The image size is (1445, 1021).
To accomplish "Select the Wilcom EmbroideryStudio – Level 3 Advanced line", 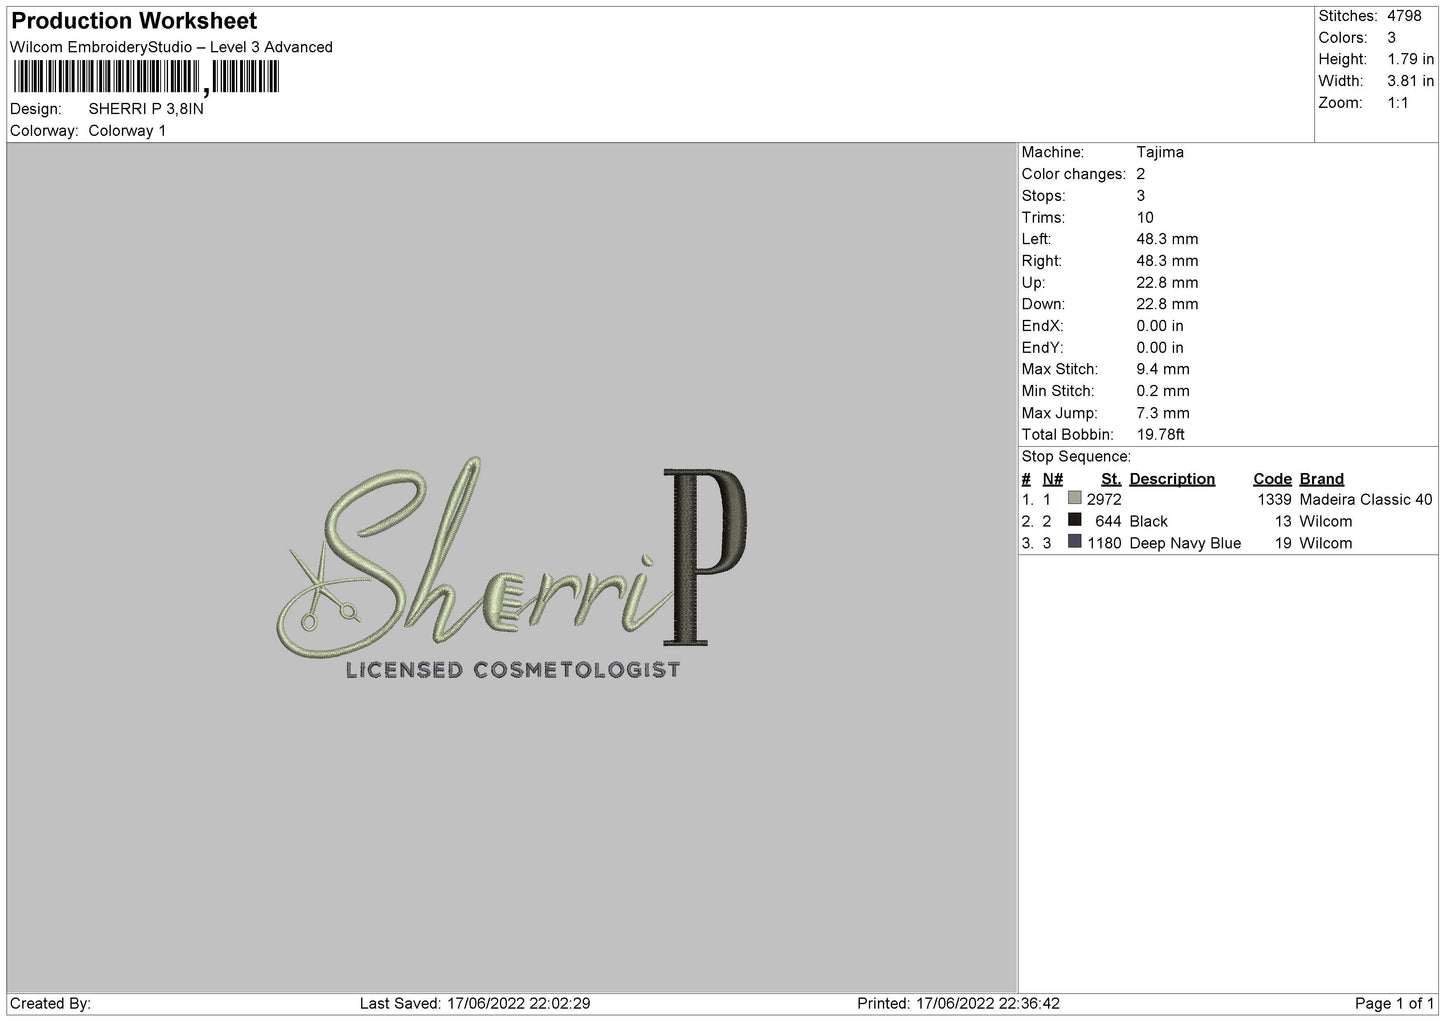I will [x=171, y=47].
